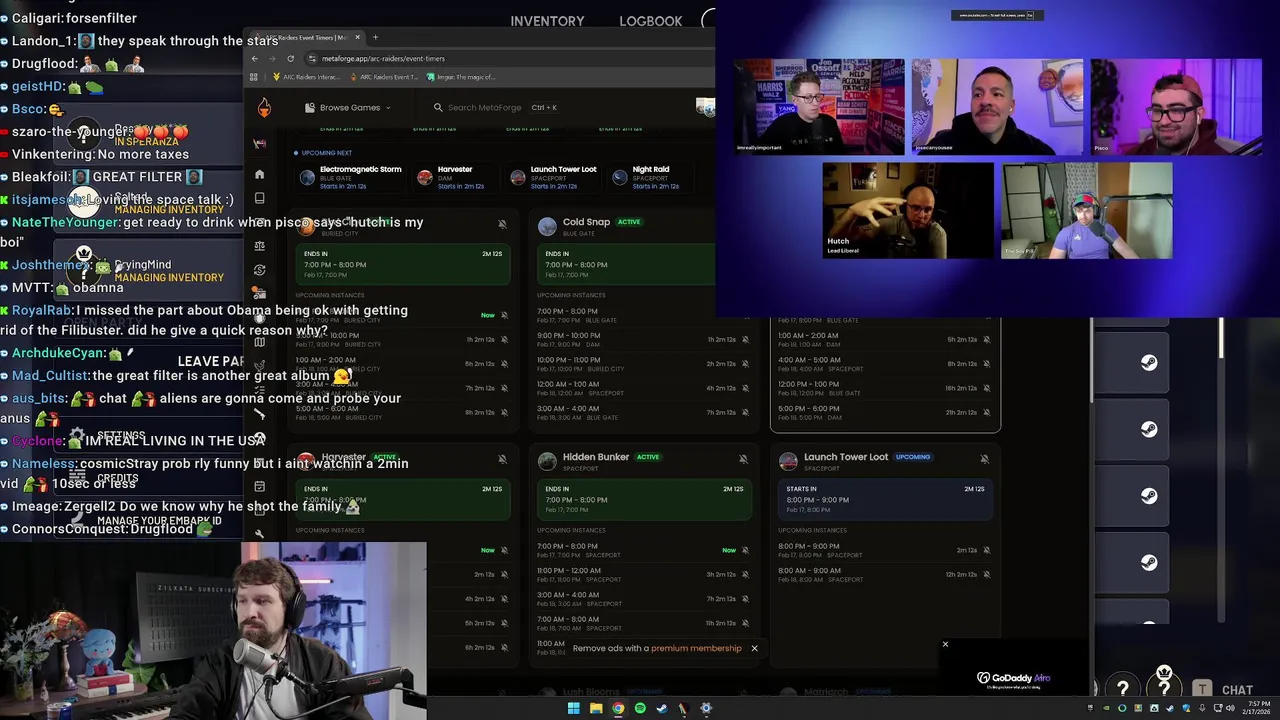Toggle bell for Hidden Bunker 11:00 PM row
Image resolution: width=1280 pixels, height=720 pixels.
click(x=745, y=575)
